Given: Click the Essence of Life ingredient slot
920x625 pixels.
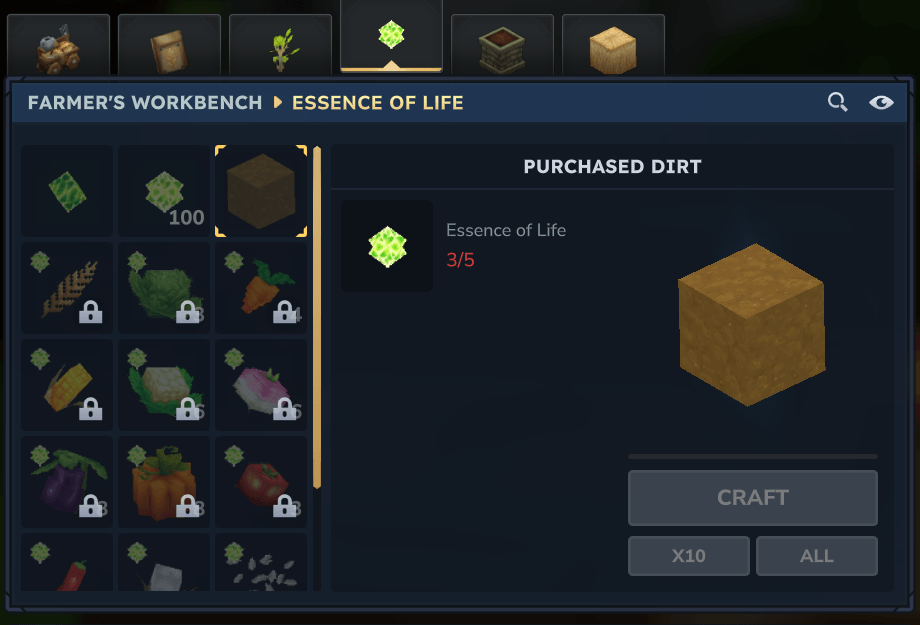Looking at the screenshot, I should tap(387, 246).
